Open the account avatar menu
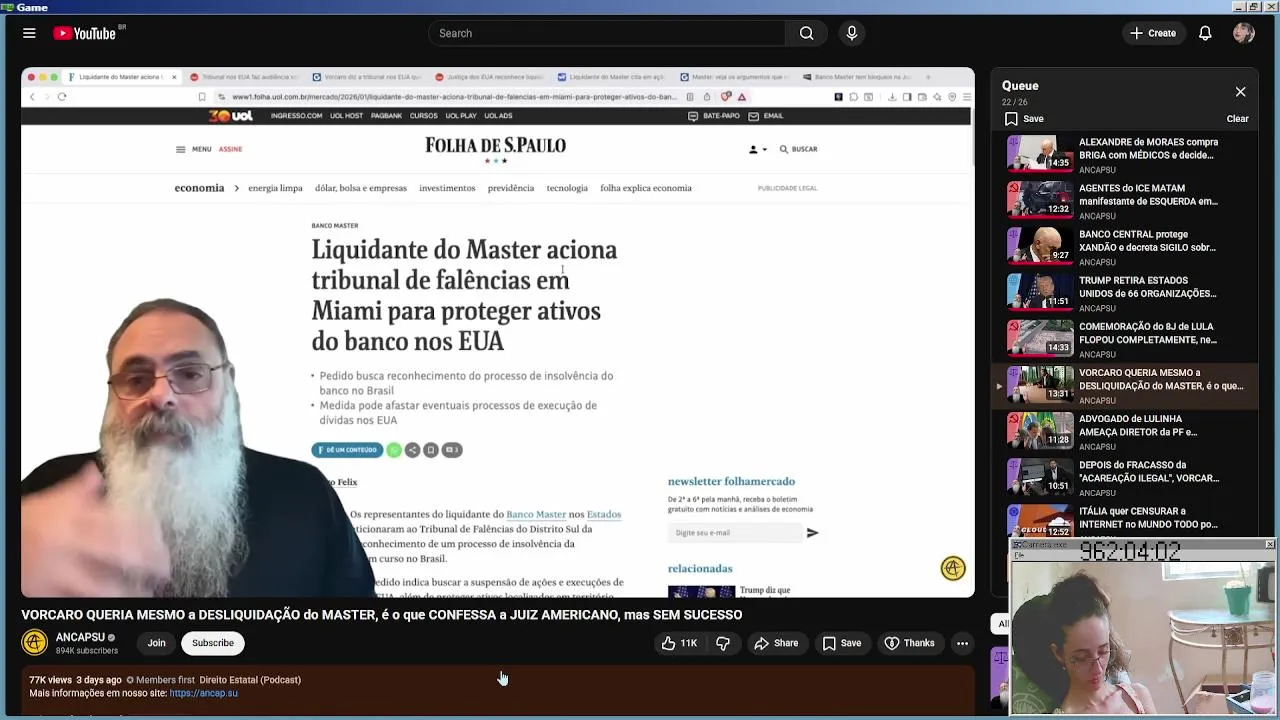This screenshot has height=720, width=1280. click(x=1244, y=33)
